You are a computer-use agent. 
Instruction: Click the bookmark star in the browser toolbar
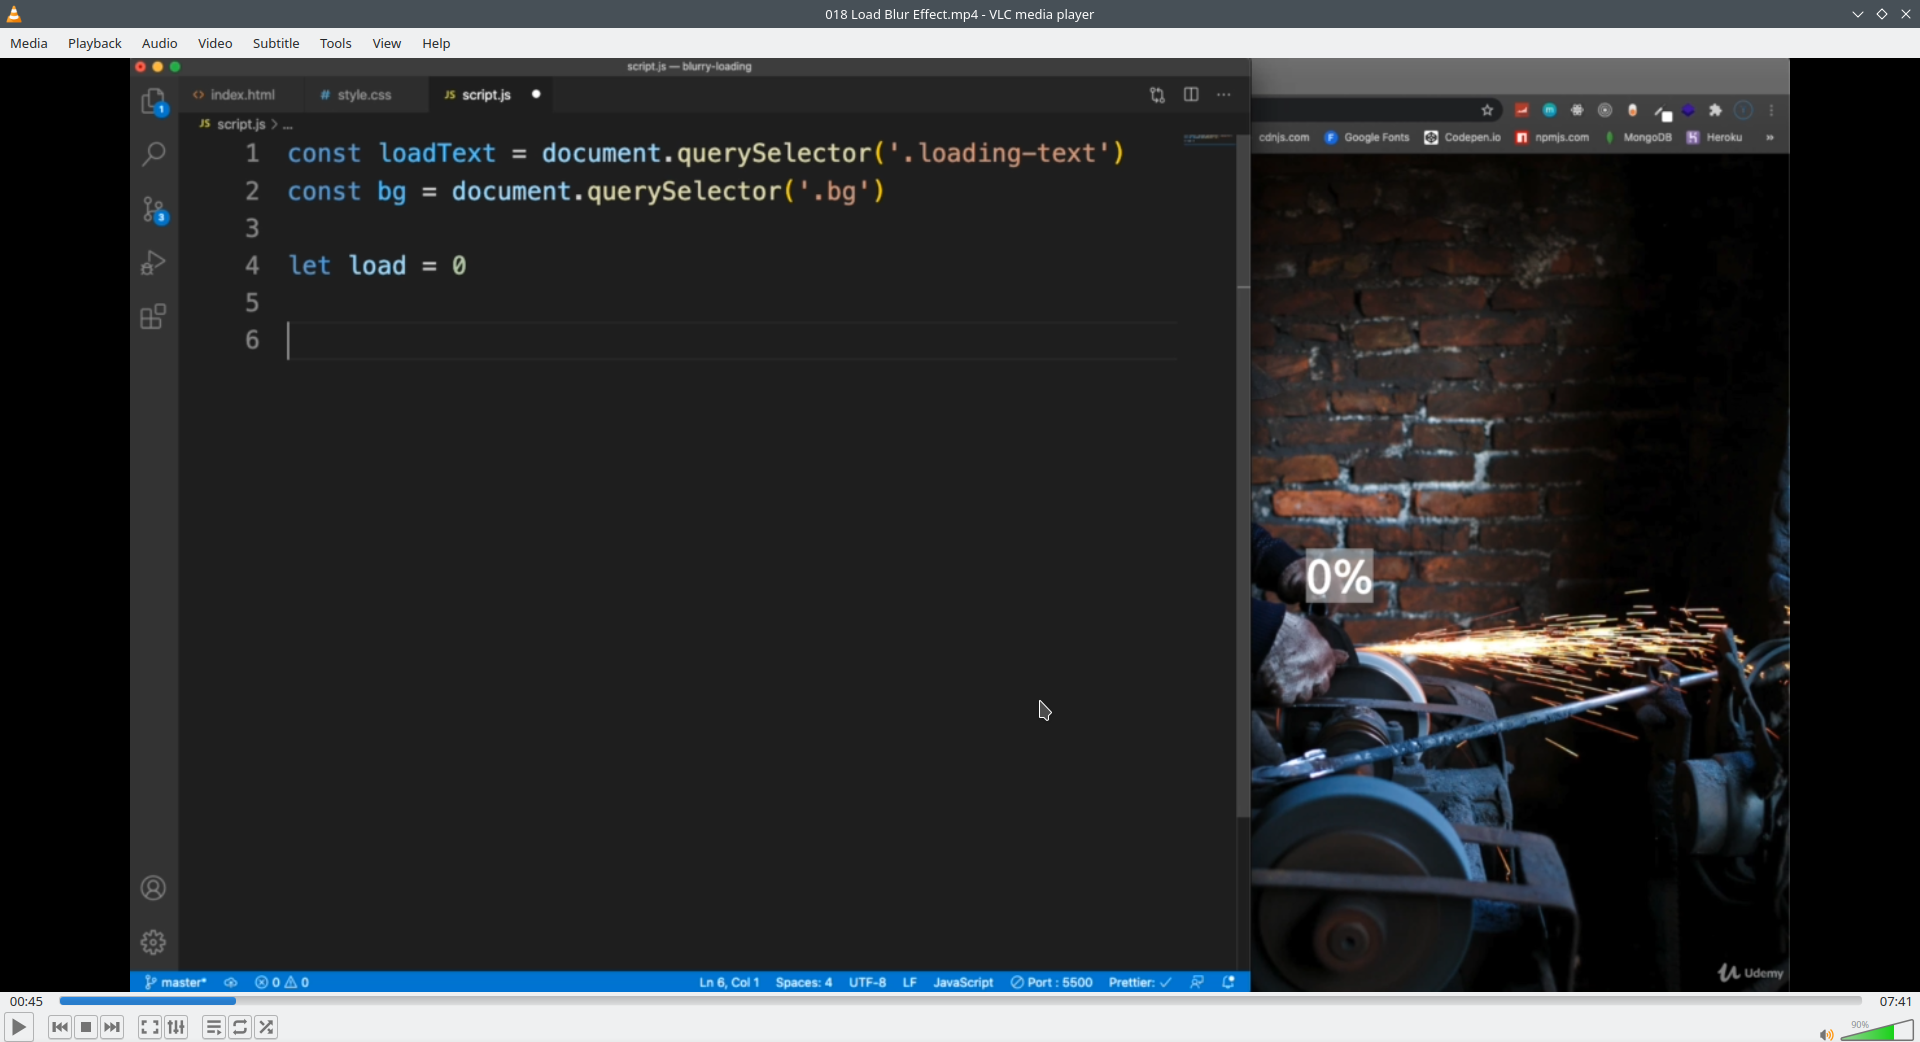click(1487, 111)
